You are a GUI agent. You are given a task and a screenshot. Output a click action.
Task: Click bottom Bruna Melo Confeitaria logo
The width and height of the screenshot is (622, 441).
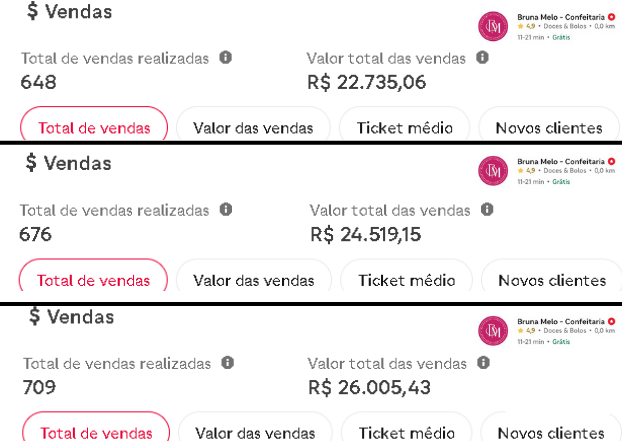[x=493, y=331]
